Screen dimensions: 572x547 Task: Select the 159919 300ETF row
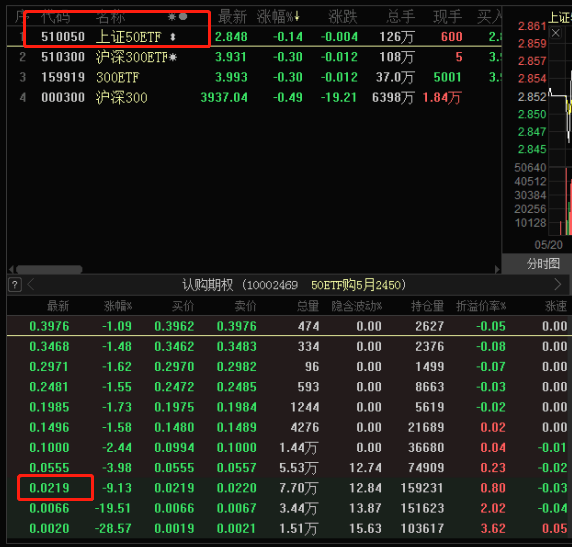pos(254,77)
